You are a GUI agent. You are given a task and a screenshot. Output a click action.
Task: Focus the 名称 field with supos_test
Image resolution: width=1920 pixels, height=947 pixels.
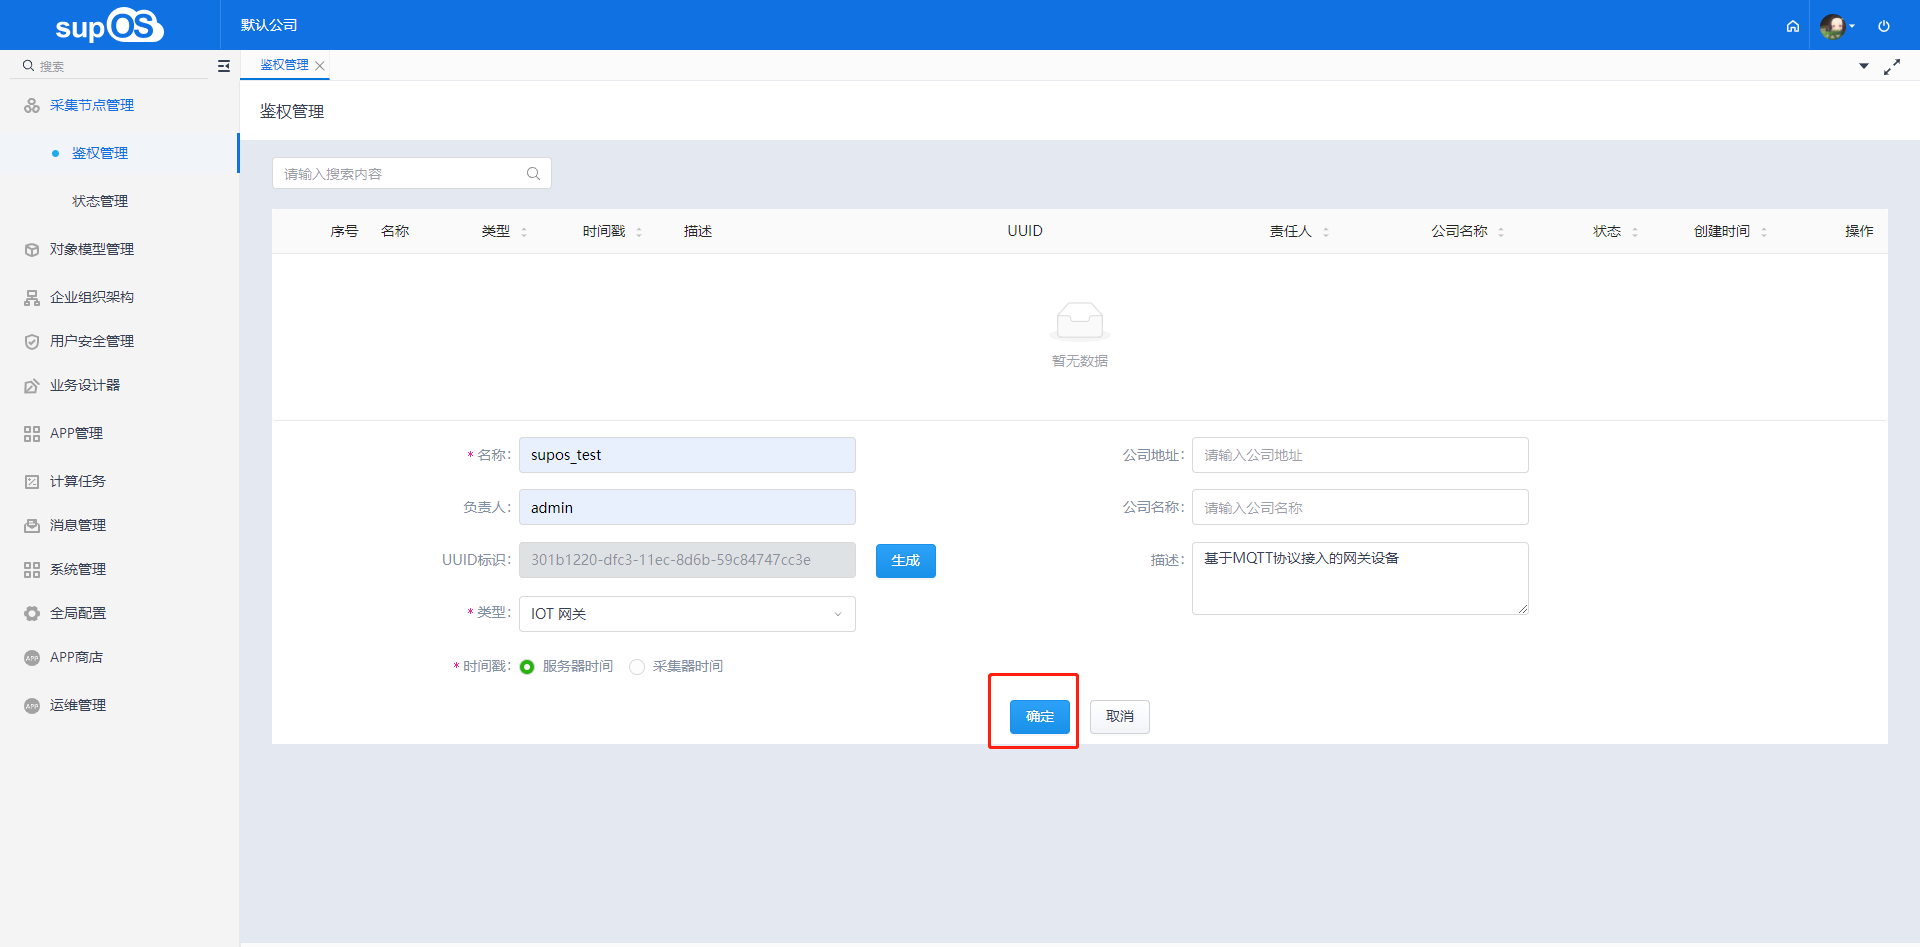click(x=687, y=455)
